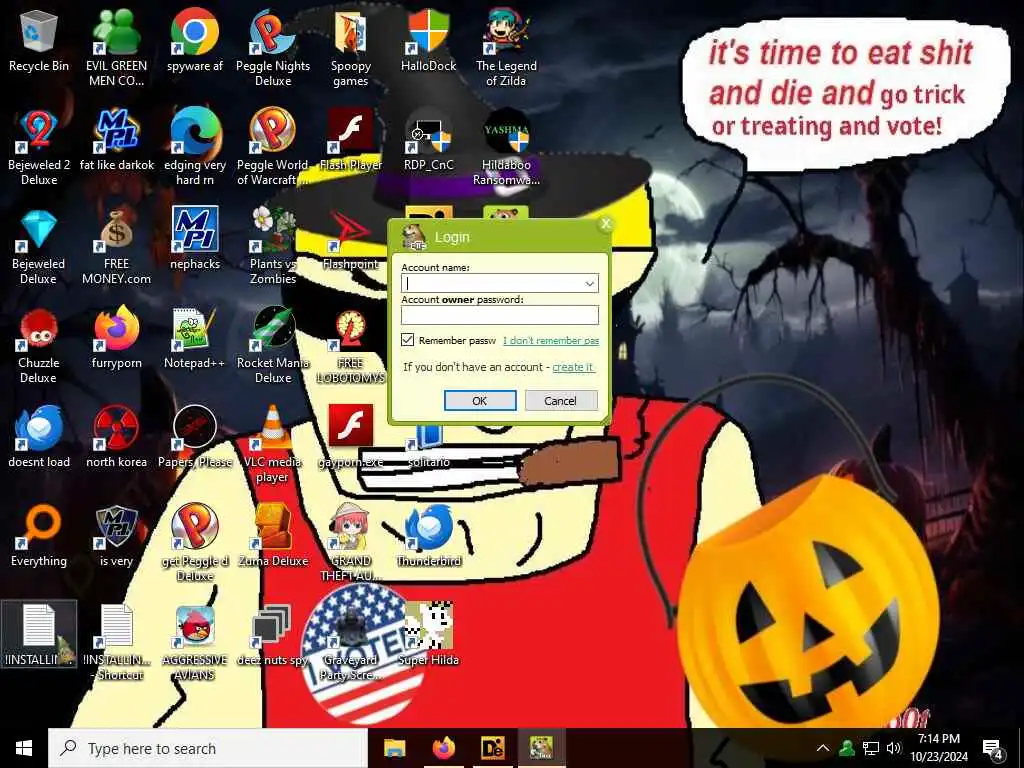Open the !INSTALLIN... - Shortcut file
Image resolution: width=1024 pixels, height=768 pixels.
tap(118, 643)
